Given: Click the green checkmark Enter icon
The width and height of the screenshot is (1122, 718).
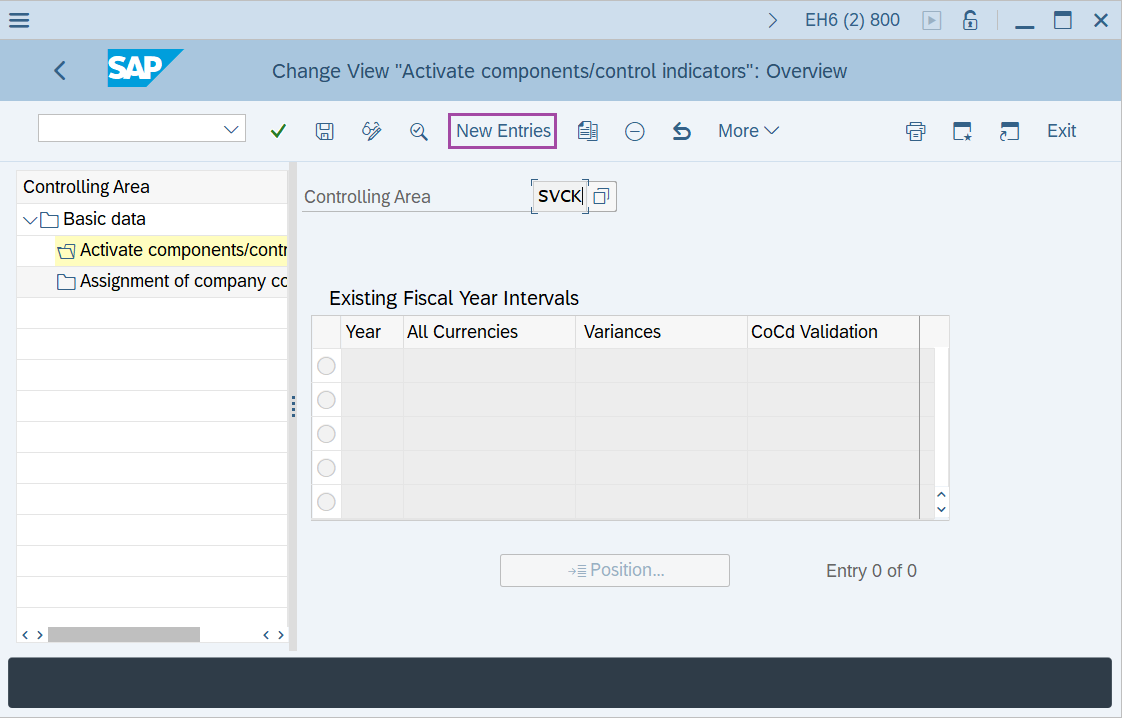Looking at the screenshot, I should coord(279,131).
